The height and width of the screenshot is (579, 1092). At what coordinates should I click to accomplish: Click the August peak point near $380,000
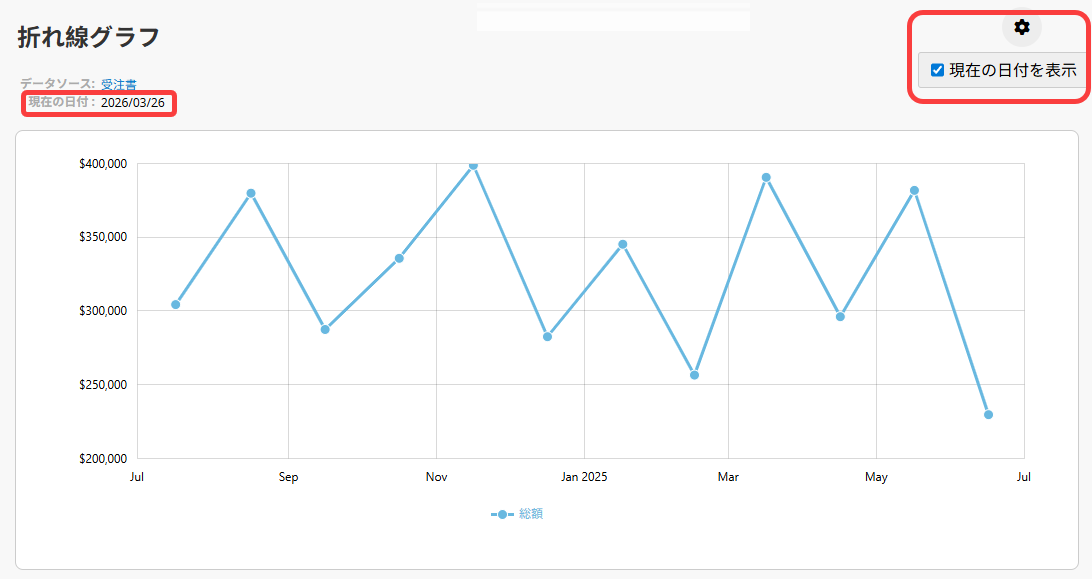pos(251,193)
